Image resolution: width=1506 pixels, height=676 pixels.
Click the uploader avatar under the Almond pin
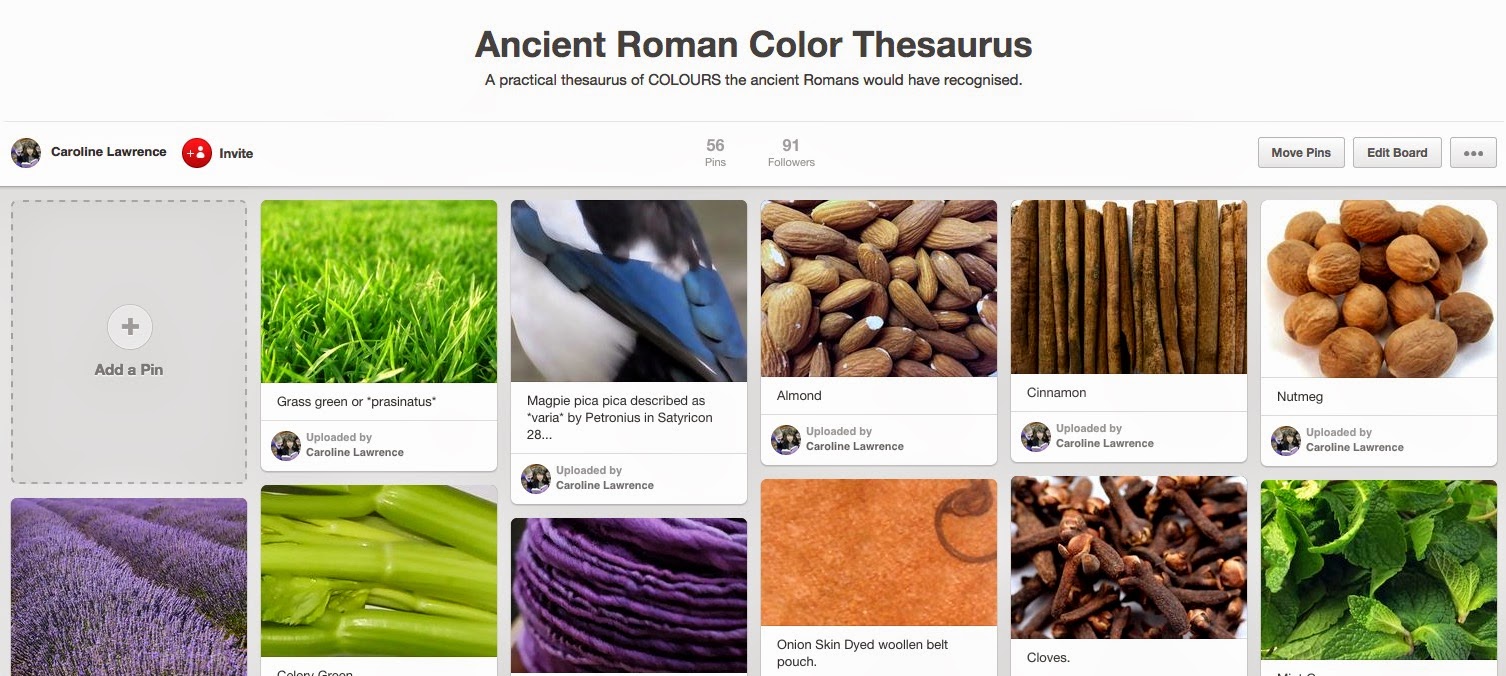coord(786,439)
